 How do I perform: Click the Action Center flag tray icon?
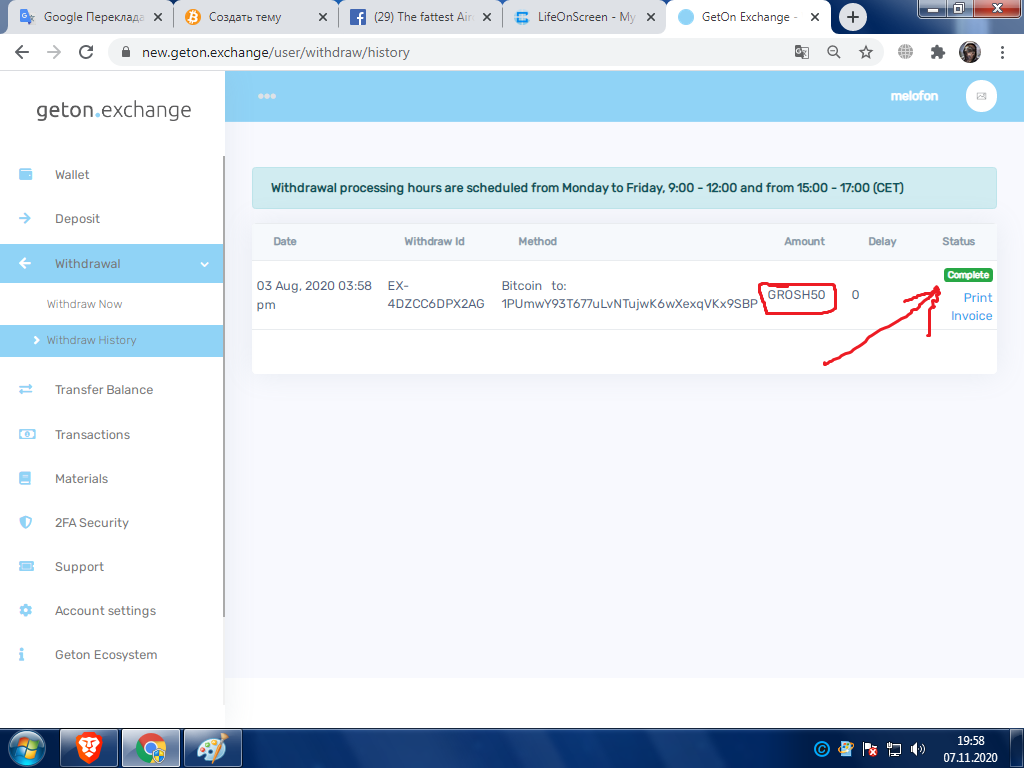[x=870, y=749]
